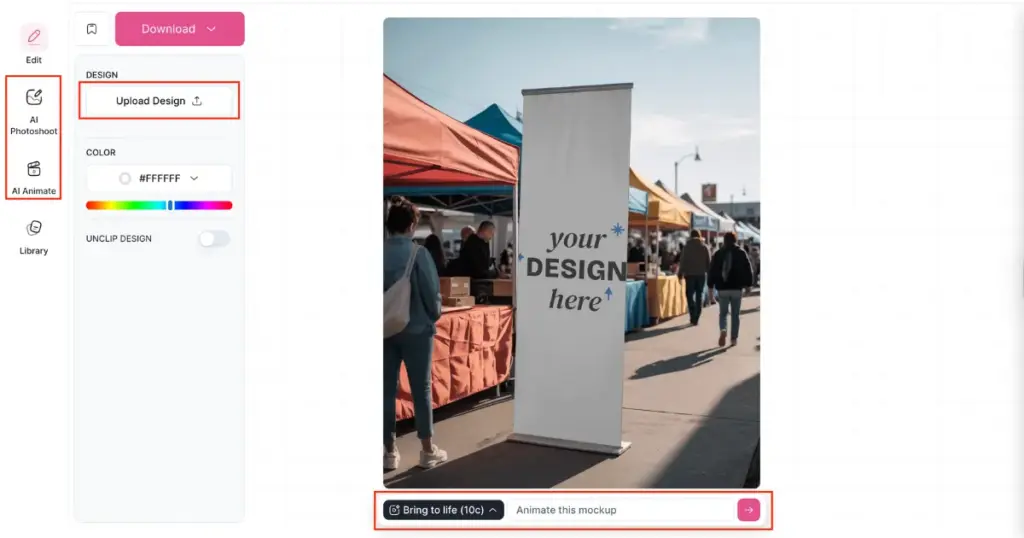Click the Animate this mockup text field
The width and height of the screenshot is (1024, 538).
620,510
